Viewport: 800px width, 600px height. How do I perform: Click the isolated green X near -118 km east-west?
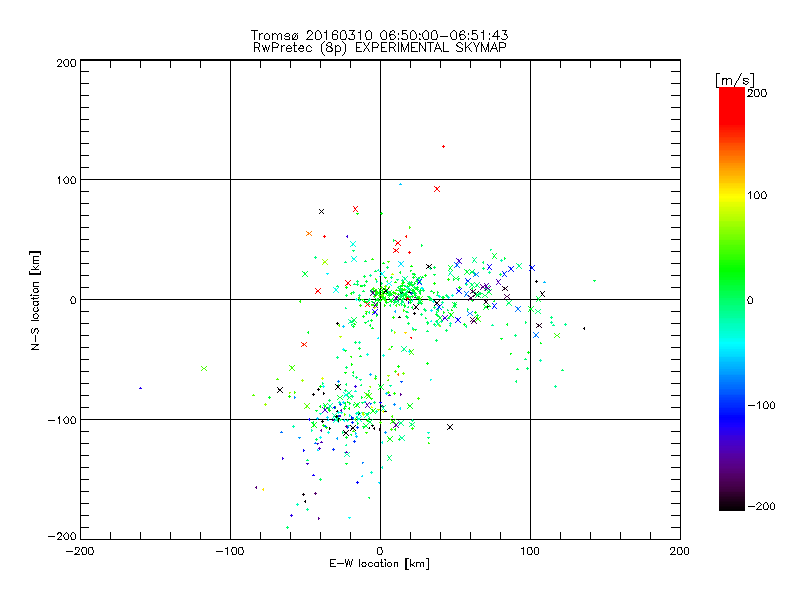click(x=204, y=368)
